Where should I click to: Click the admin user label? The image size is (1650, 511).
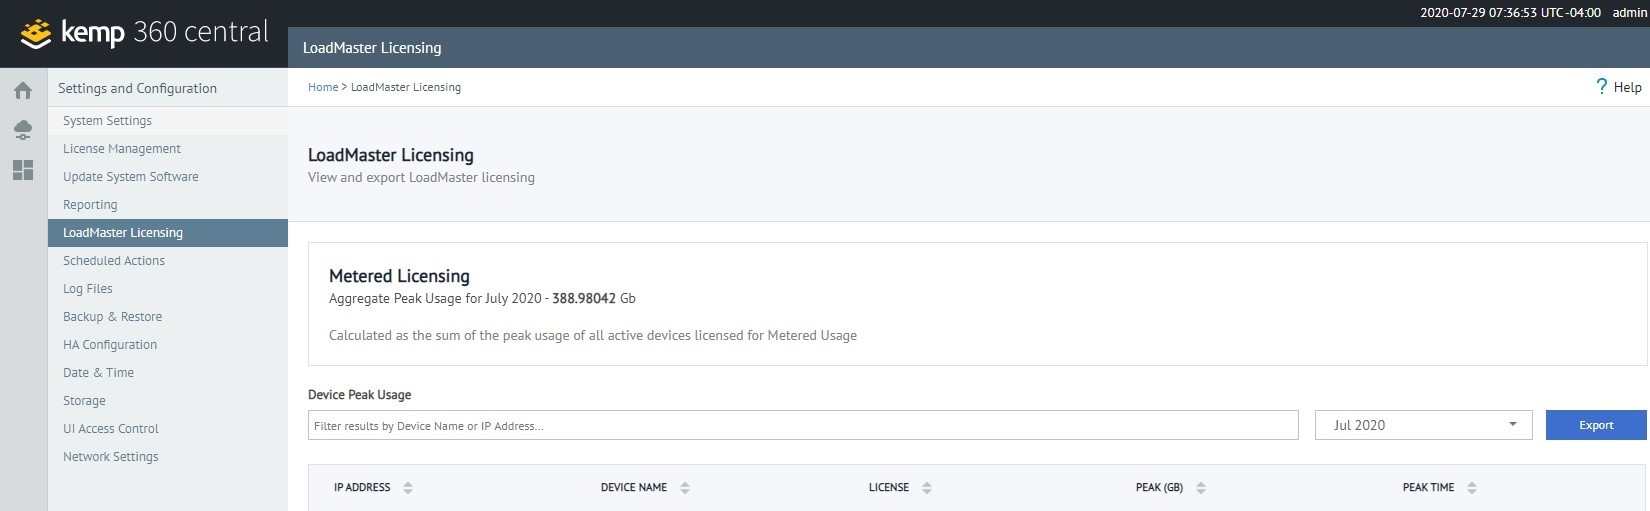tap(1629, 13)
